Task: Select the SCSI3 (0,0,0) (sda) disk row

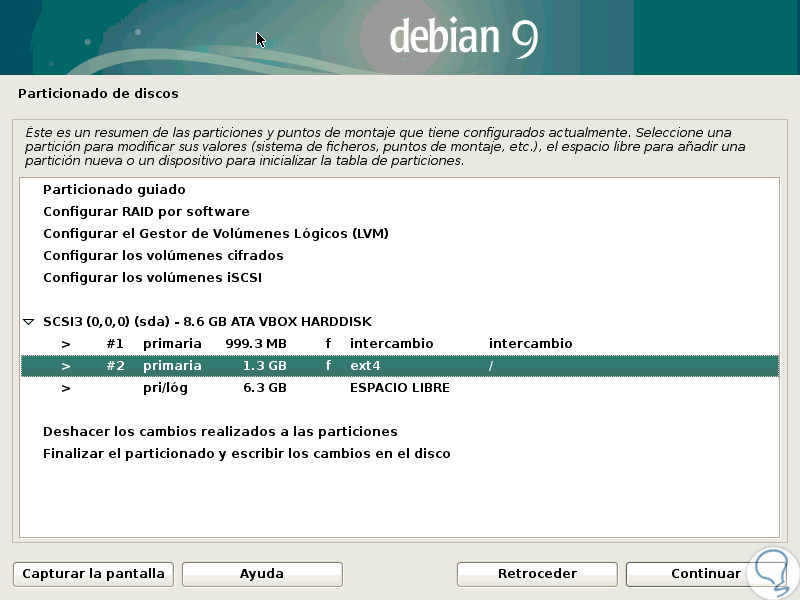Action: coord(400,321)
